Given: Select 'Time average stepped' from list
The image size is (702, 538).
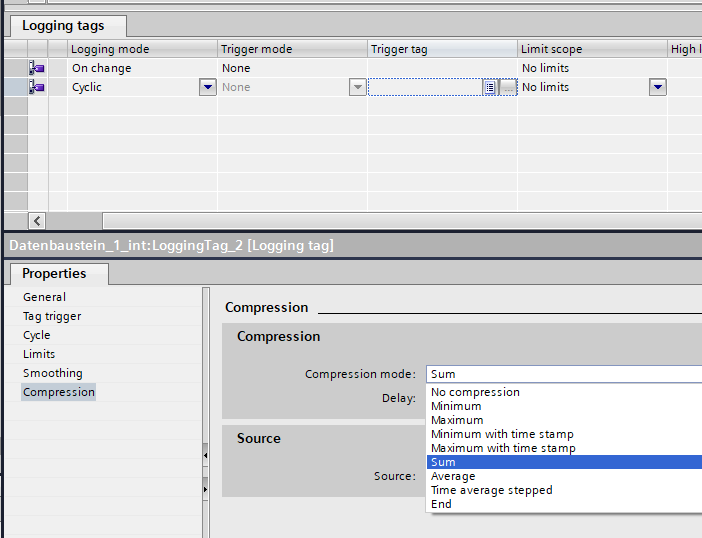Looking at the screenshot, I should point(491,490).
